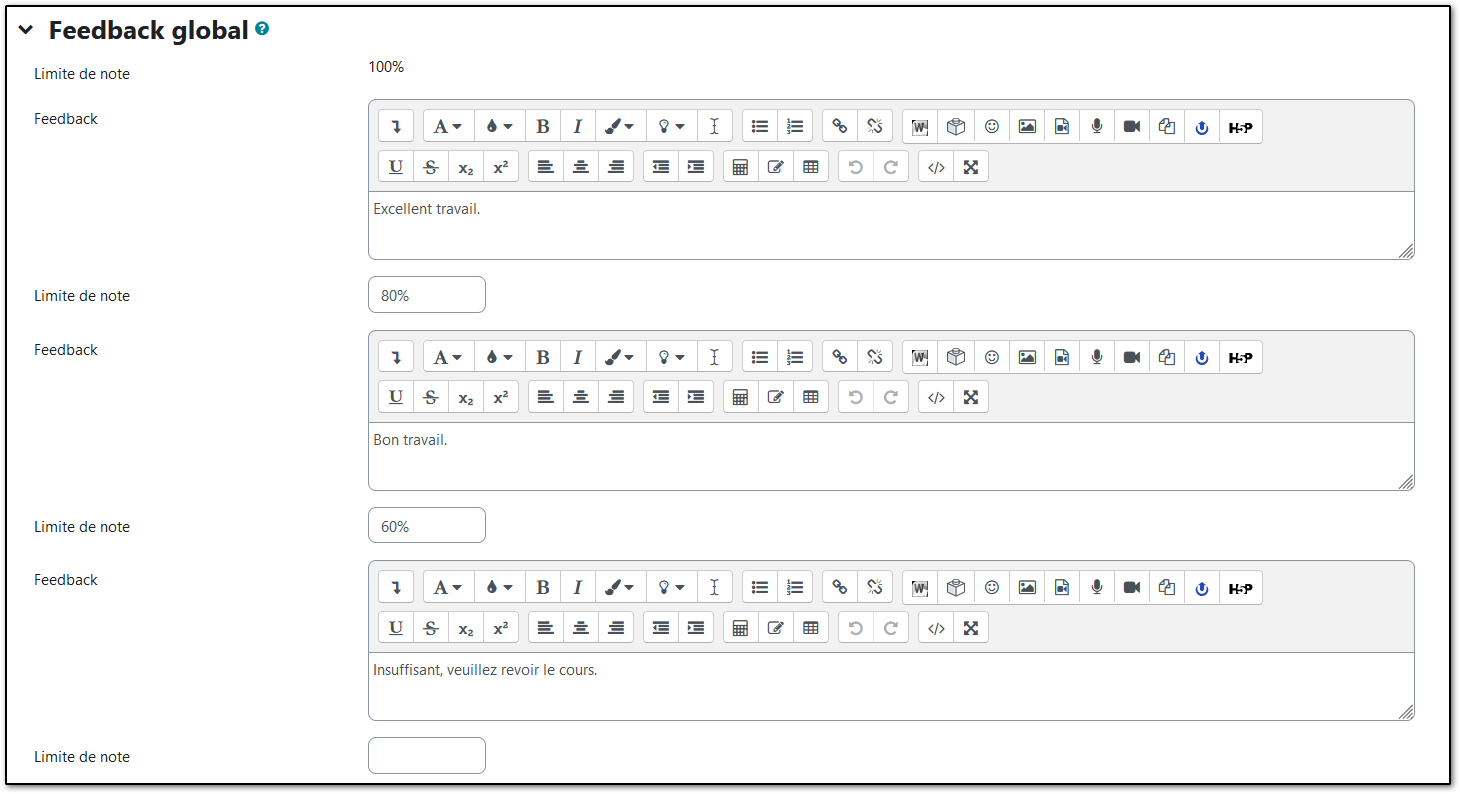
Task: Open the font color dropdown in first editor
Action: tap(498, 126)
